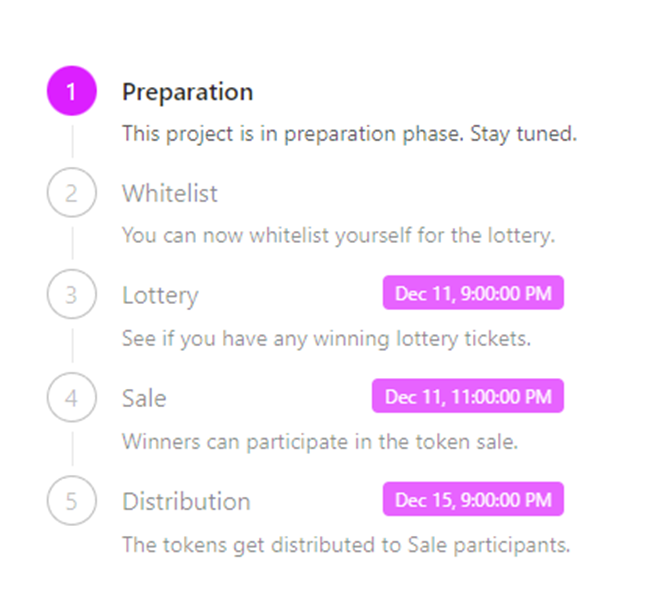650x599 pixels.
Task: Open the Distribution step heading
Action: [187, 501]
